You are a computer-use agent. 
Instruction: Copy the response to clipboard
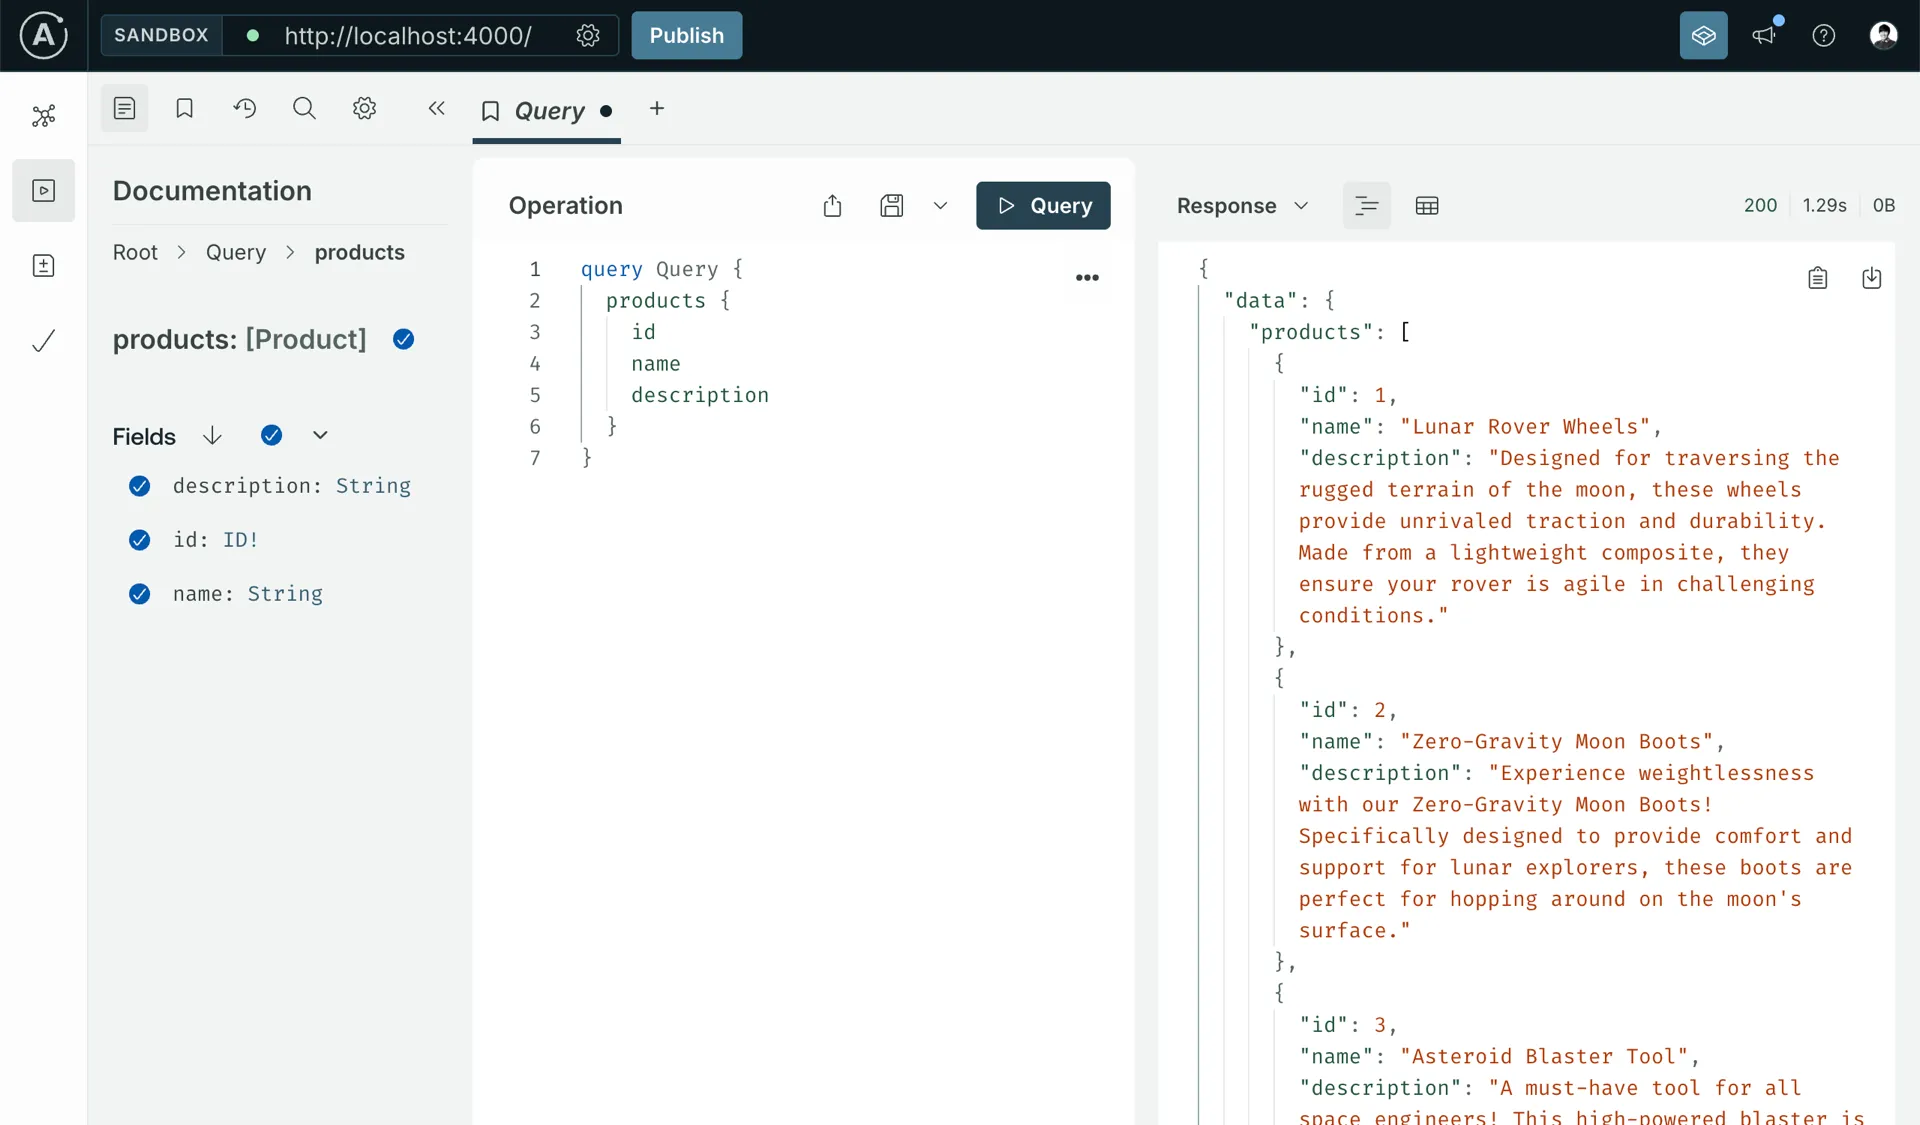(1817, 278)
